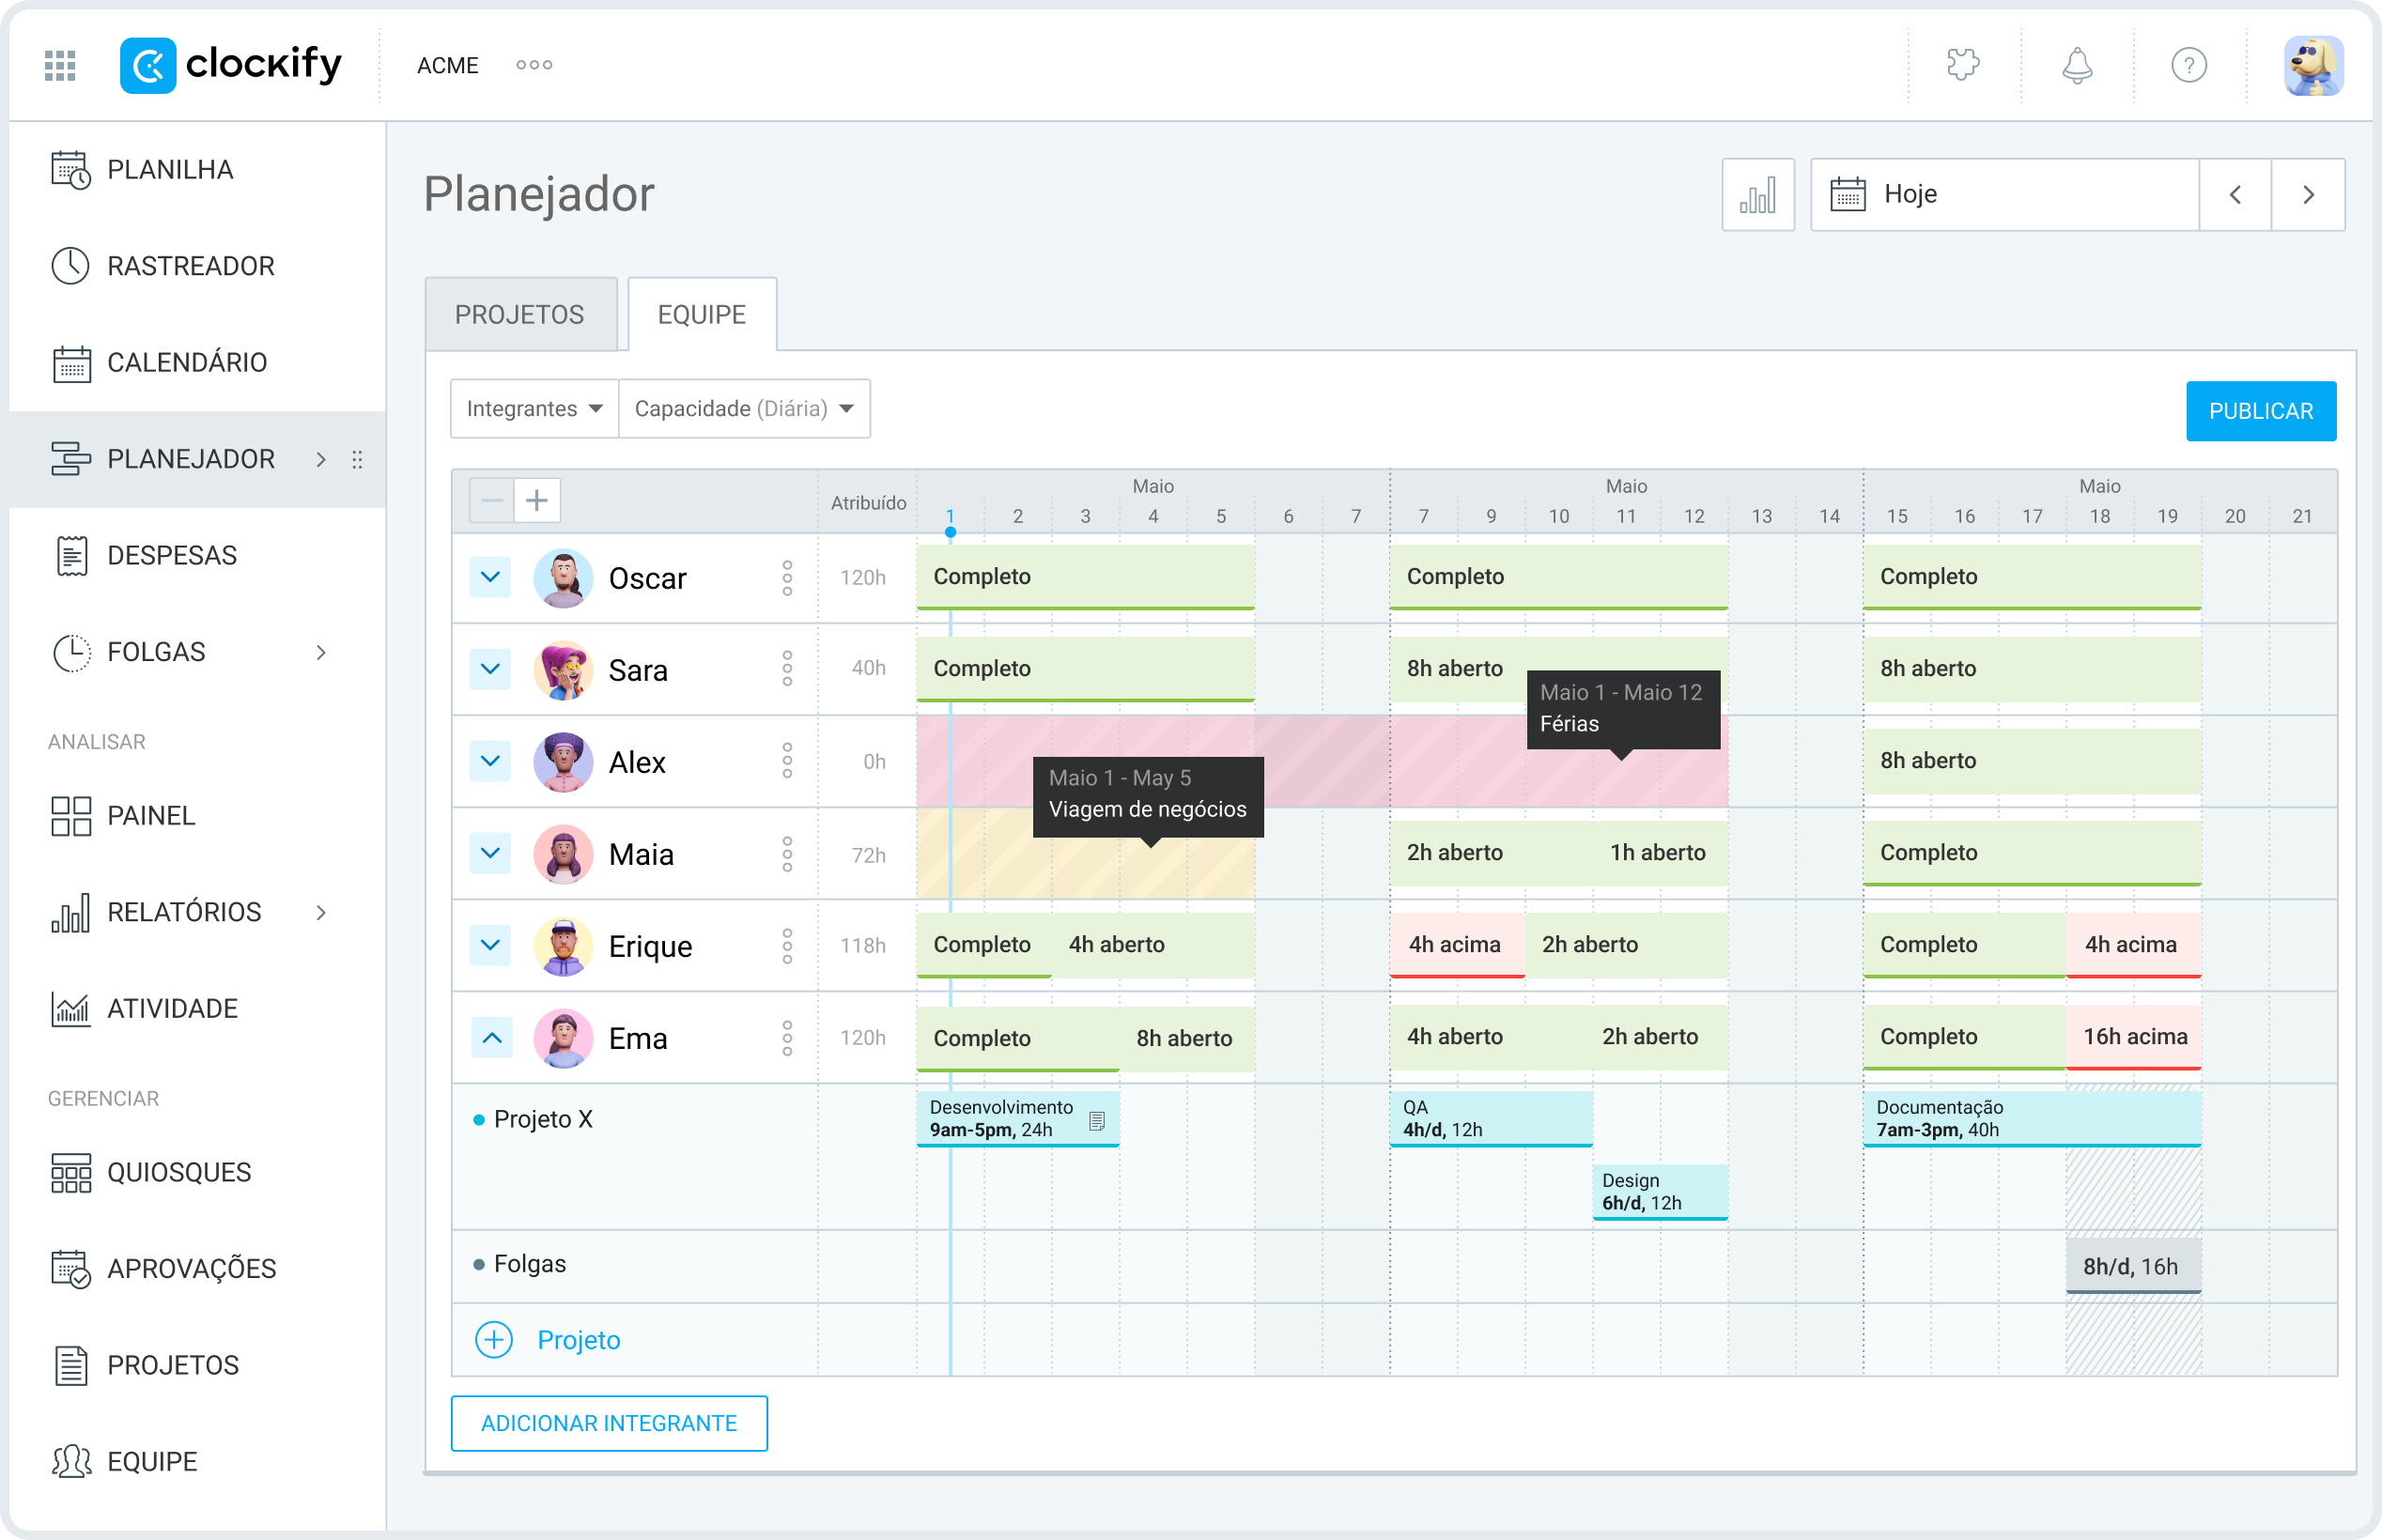Open the Rastreador time tracker

point(190,265)
